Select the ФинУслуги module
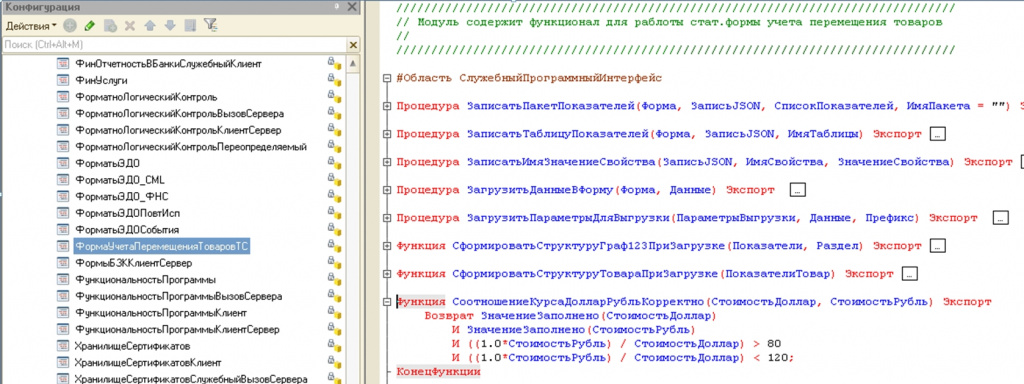 [x=101, y=80]
